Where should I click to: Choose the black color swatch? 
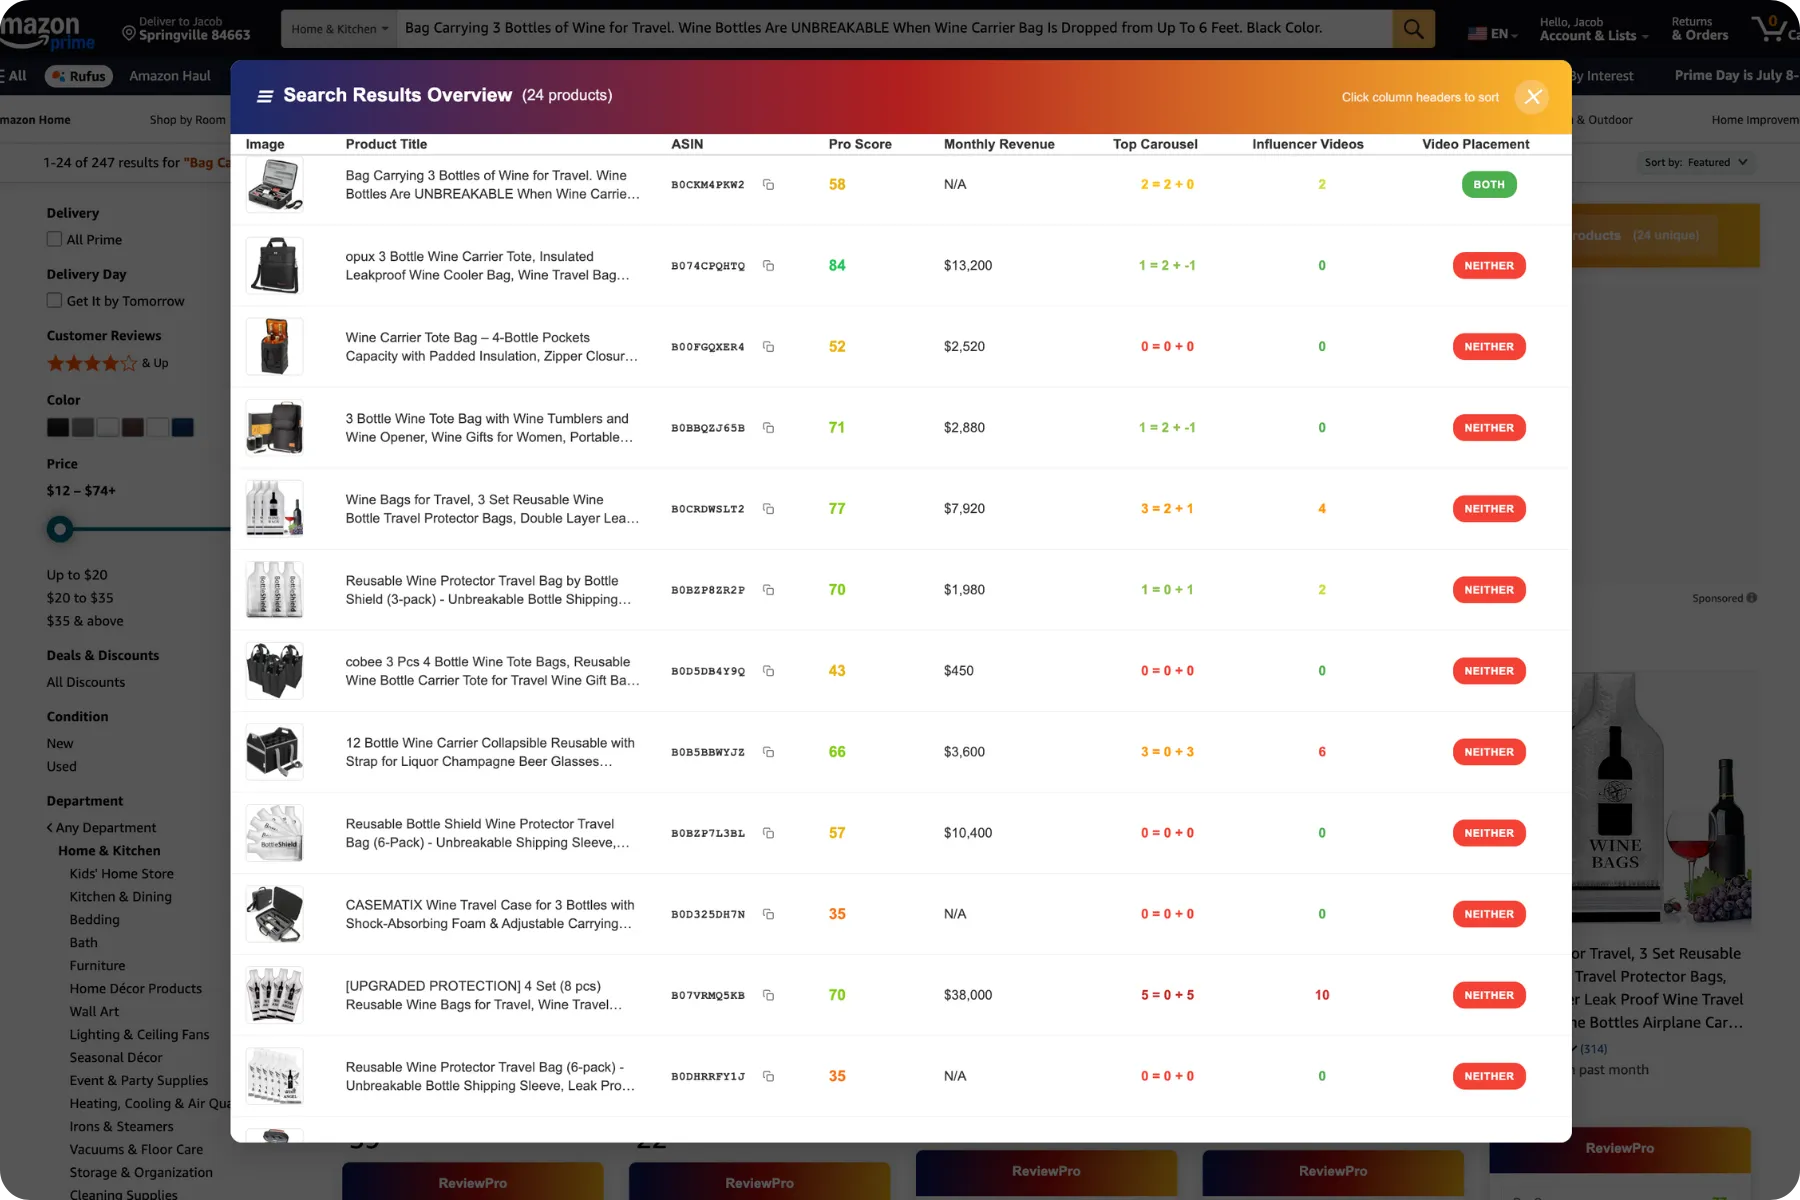click(x=58, y=428)
